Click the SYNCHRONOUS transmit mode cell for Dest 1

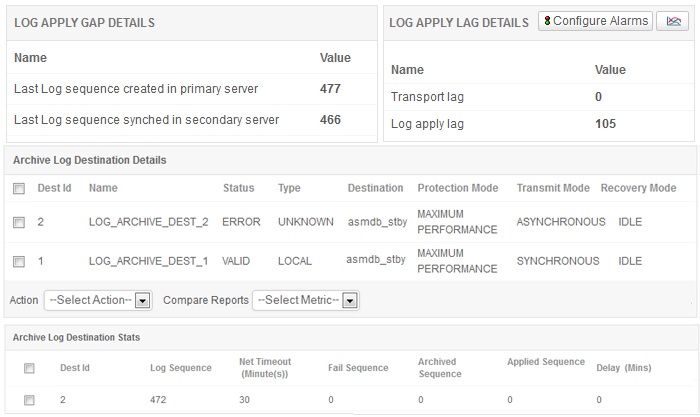click(x=558, y=261)
